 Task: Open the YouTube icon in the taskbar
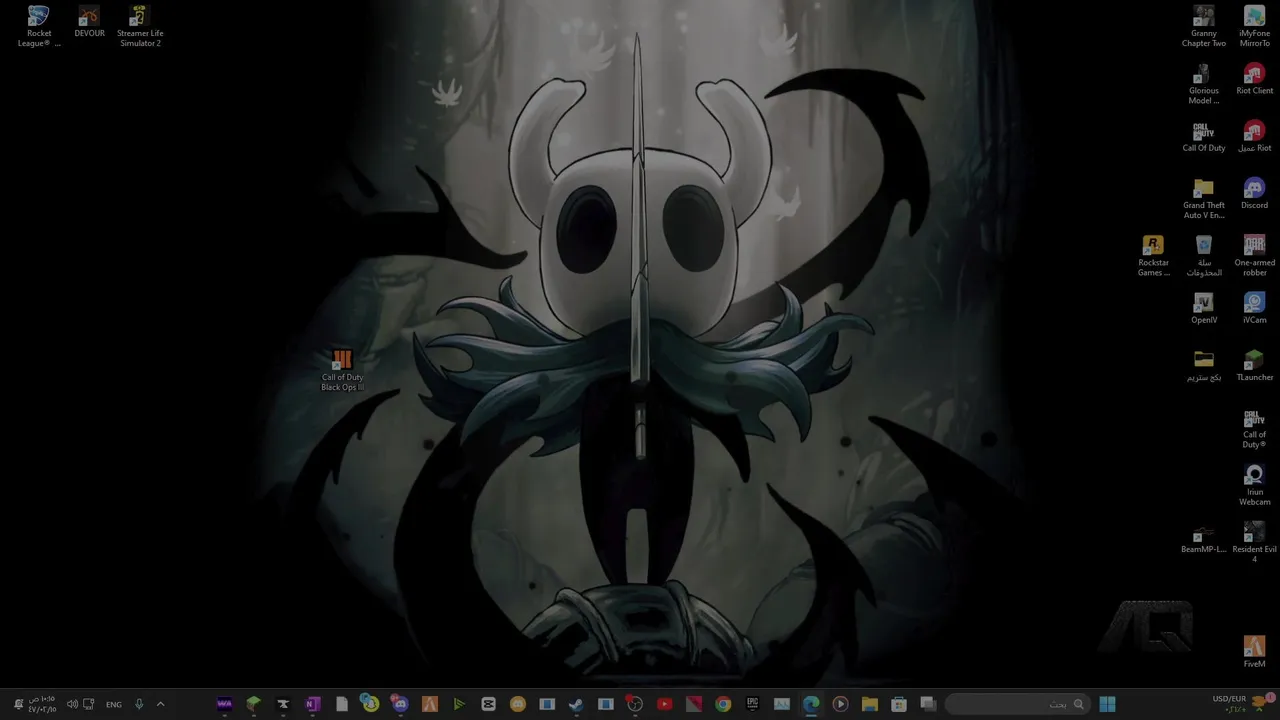click(x=664, y=704)
